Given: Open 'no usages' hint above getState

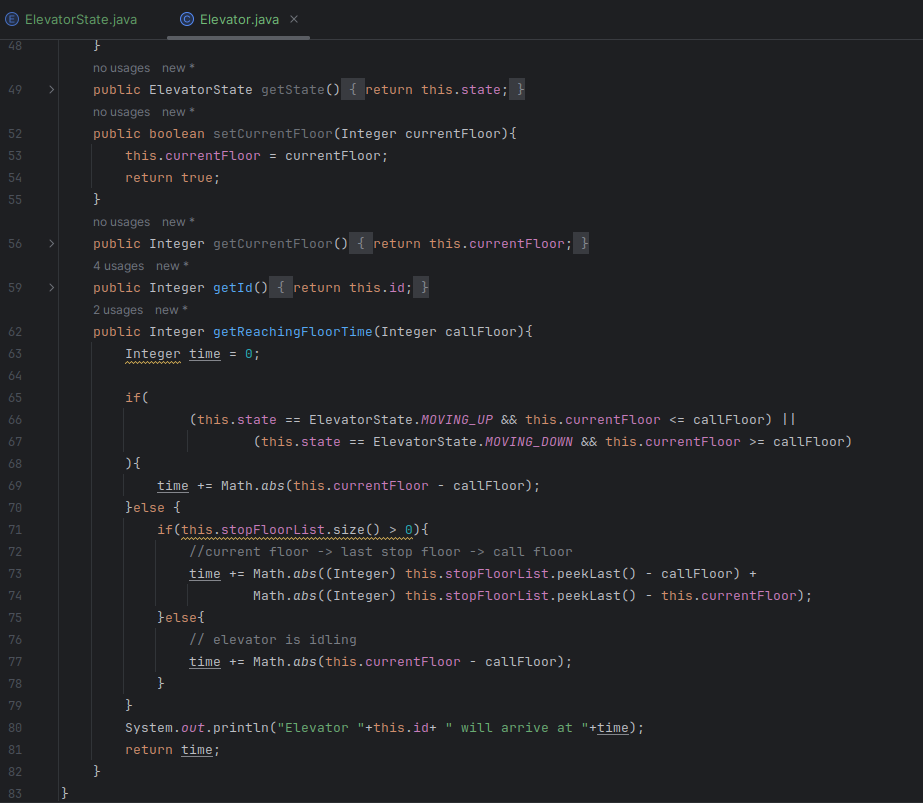Looking at the screenshot, I should (x=121, y=68).
